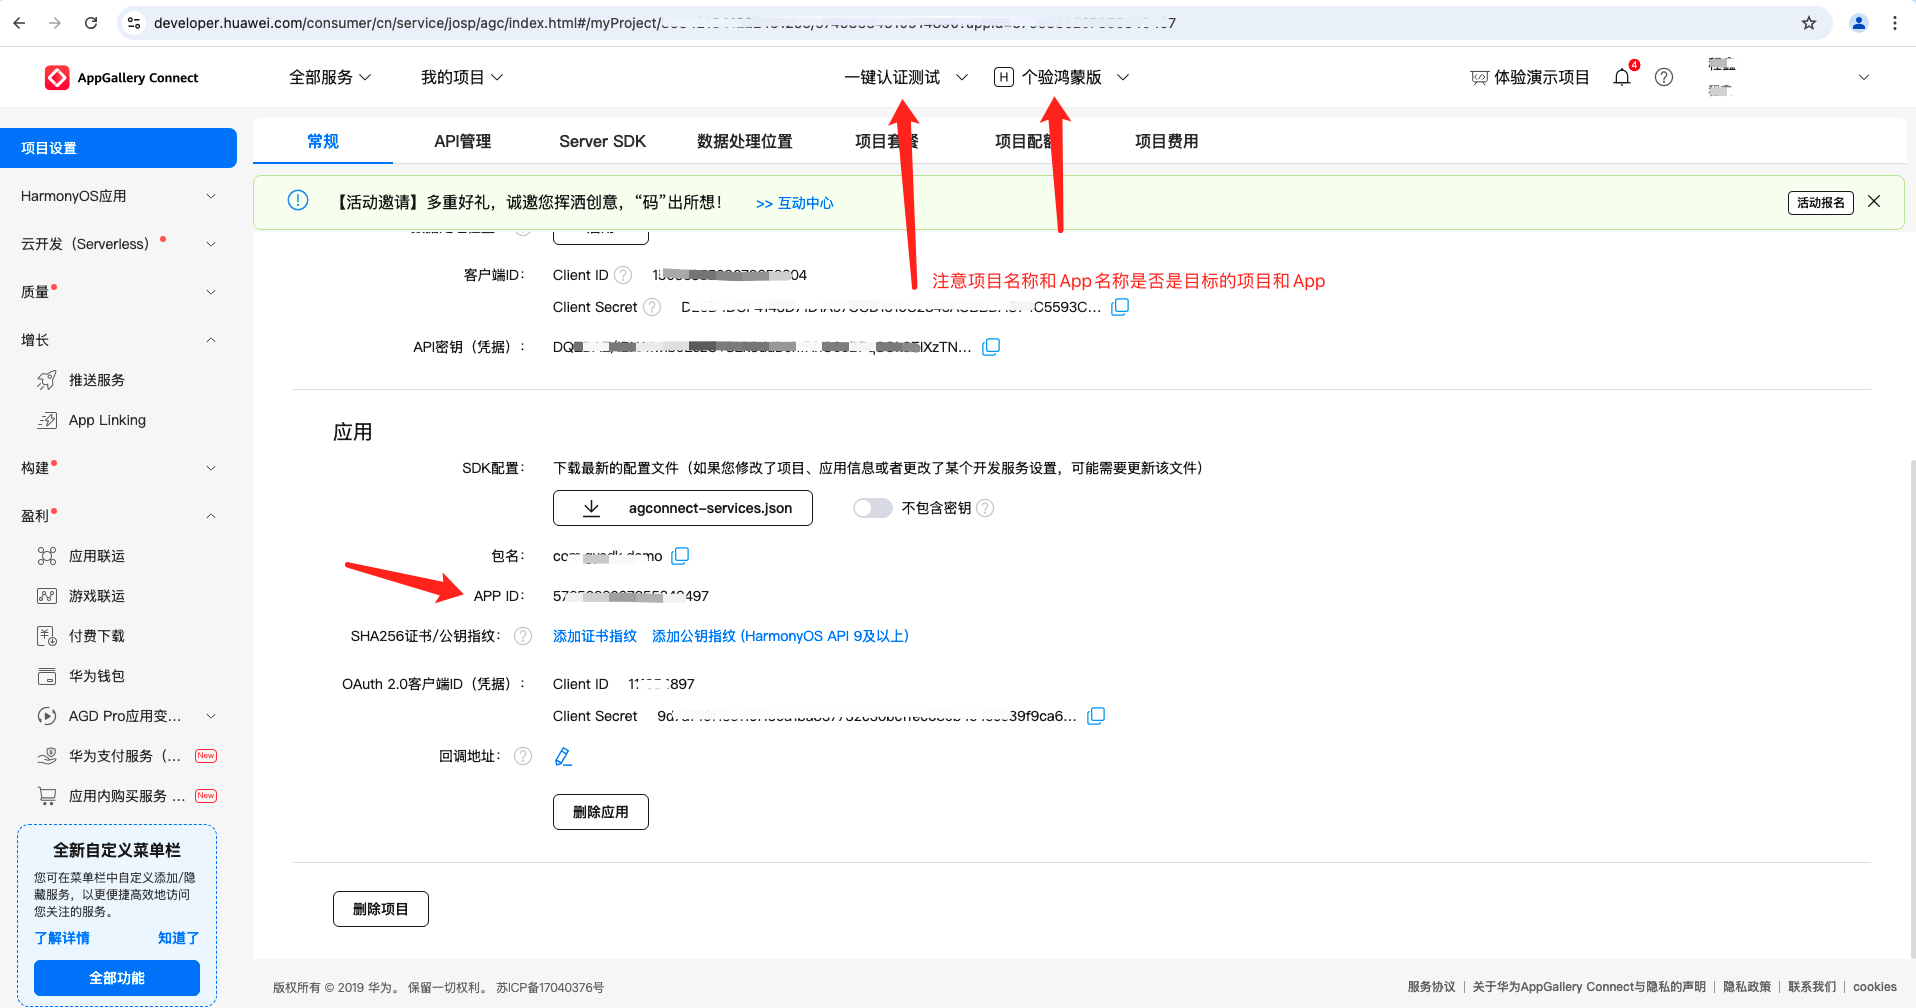Open the 服务协议 footer link
The height and width of the screenshot is (1008, 1916).
coord(1431,987)
